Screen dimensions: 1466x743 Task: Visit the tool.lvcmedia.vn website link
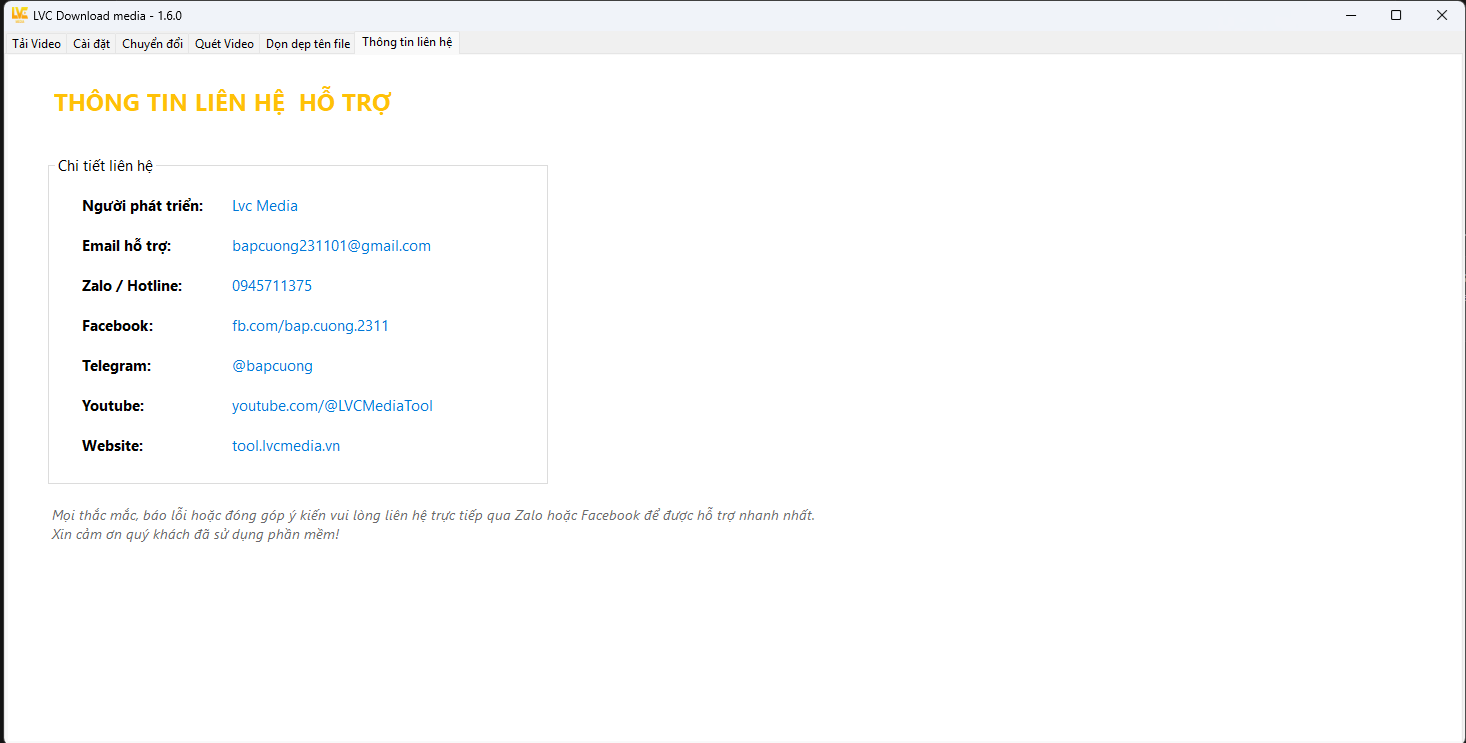286,446
